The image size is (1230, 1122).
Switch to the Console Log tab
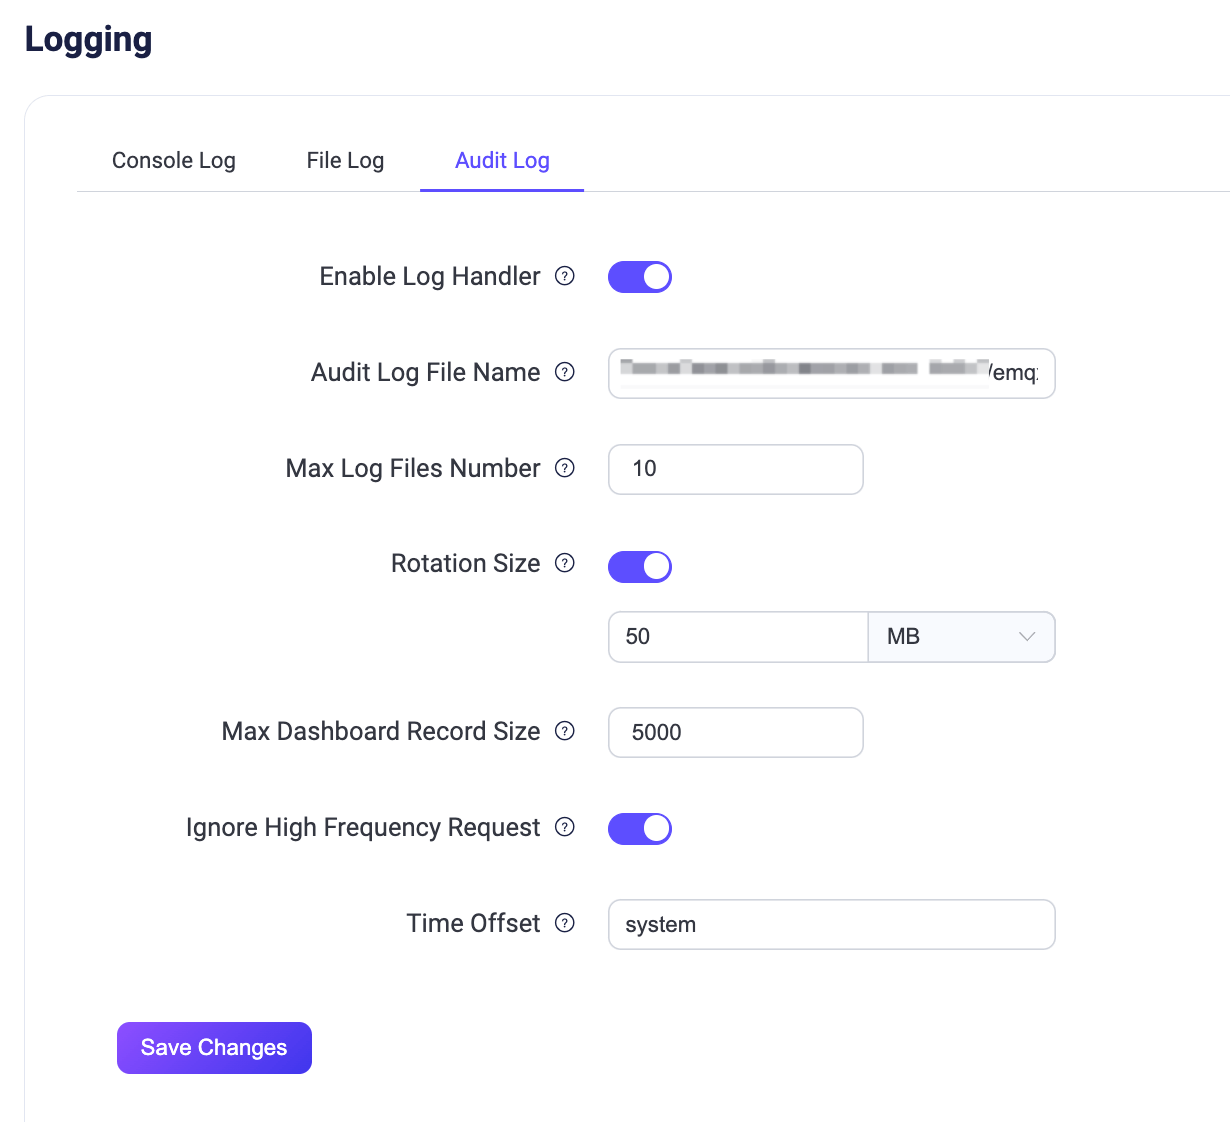pyautogui.click(x=173, y=160)
